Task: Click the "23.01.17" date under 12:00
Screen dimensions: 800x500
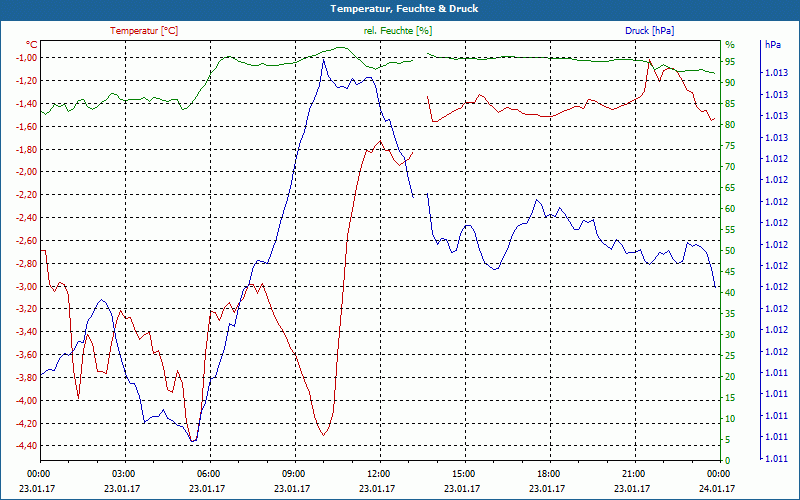Action: click(x=377, y=488)
